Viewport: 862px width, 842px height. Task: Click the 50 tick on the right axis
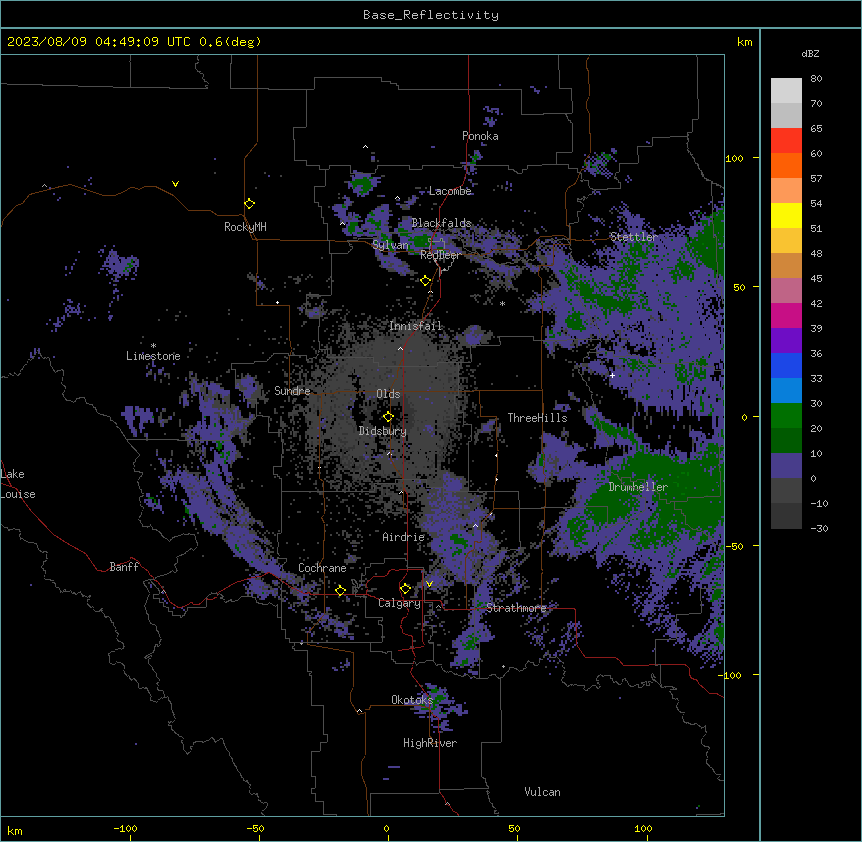tap(739, 287)
